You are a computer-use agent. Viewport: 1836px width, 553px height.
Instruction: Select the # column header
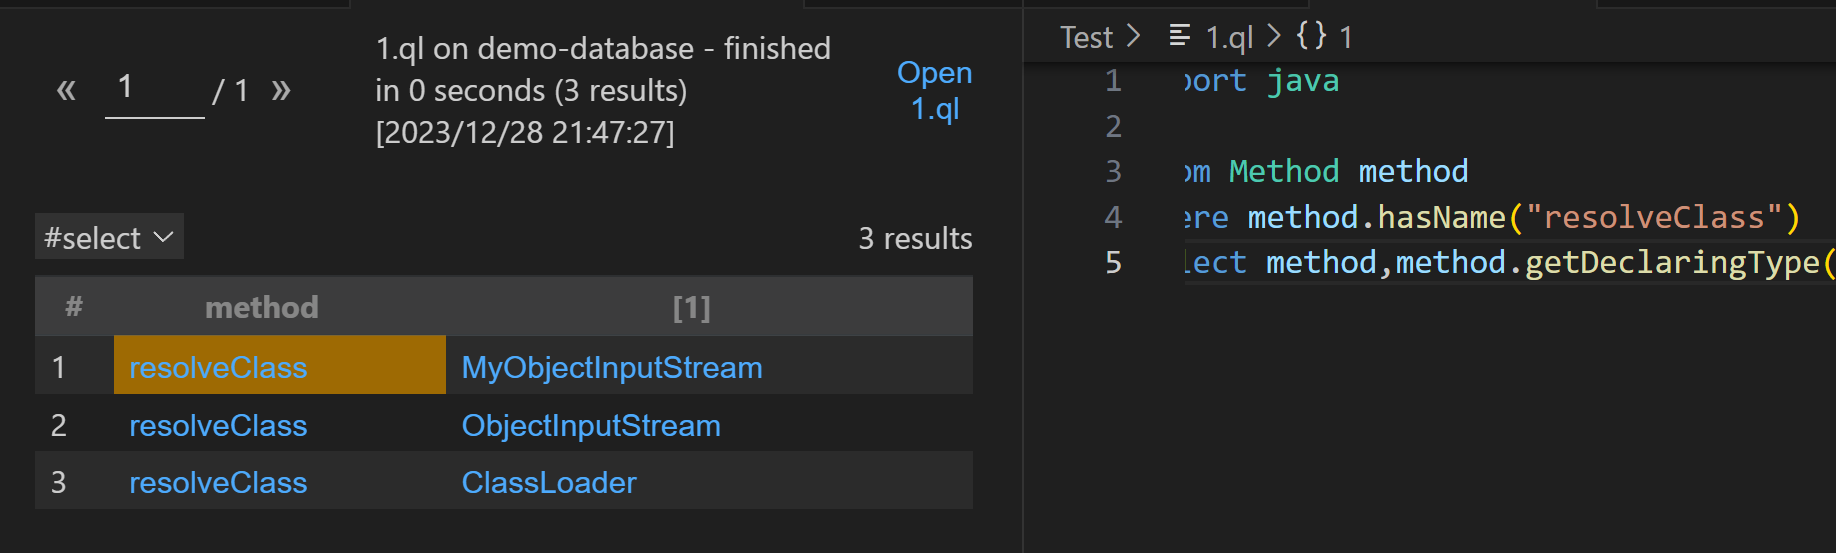(x=73, y=307)
